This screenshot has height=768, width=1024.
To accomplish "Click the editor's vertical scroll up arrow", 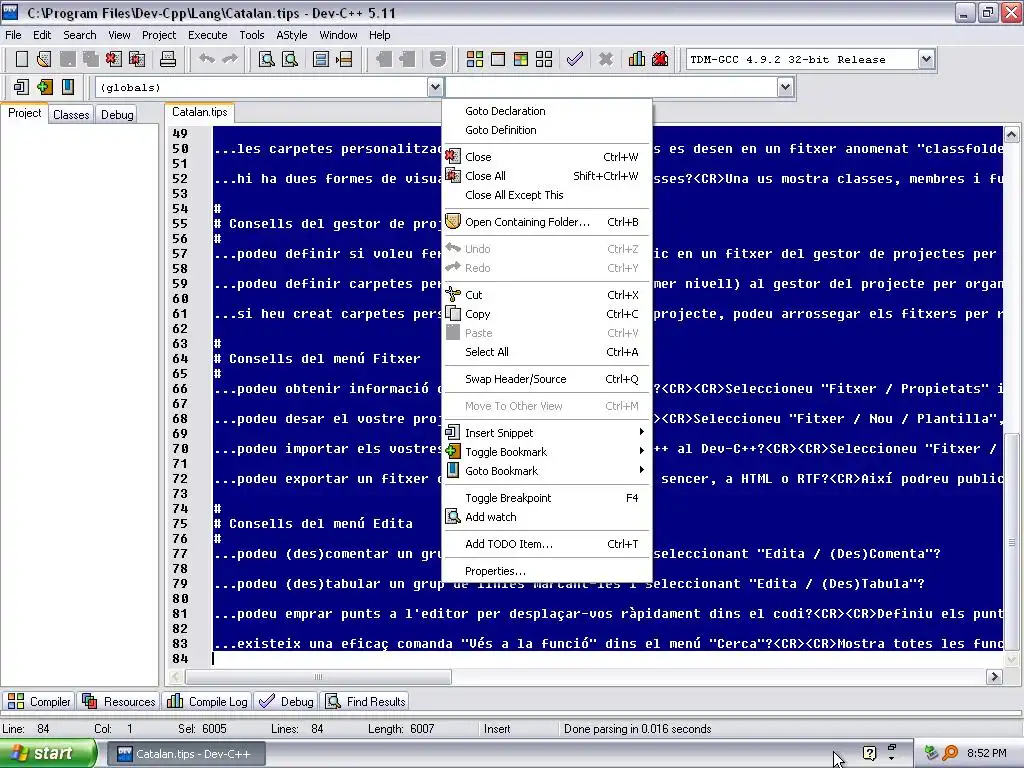I will (1011, 135).
